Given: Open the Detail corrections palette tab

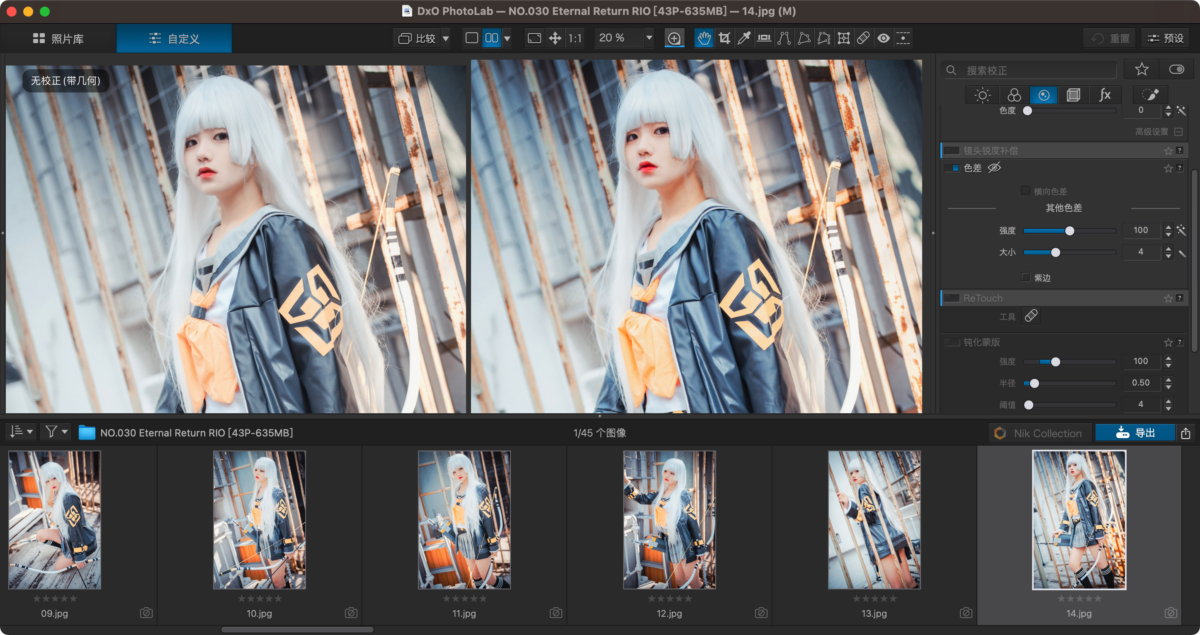Looking at the screenshot, I should pyautogui.click(x=1043, y=95).
